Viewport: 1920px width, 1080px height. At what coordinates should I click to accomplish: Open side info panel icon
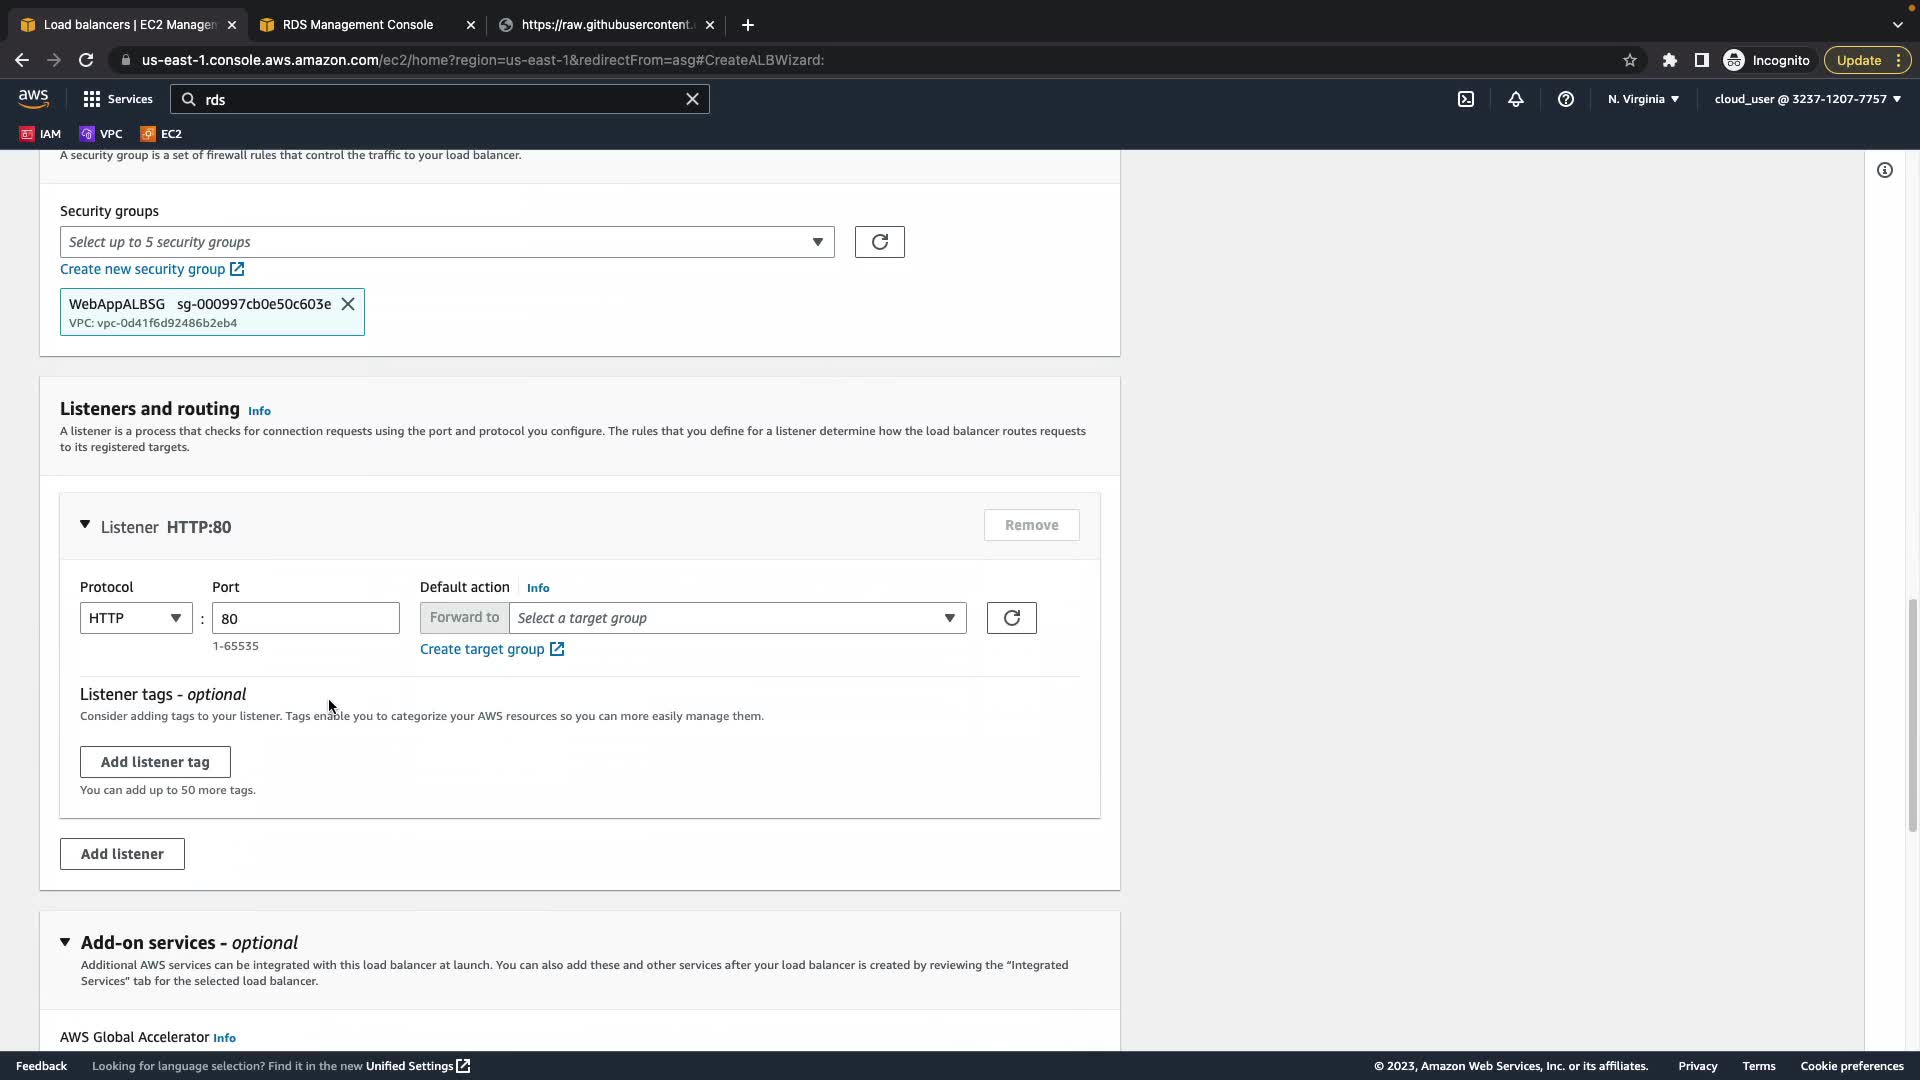(x=1884, y=170)
